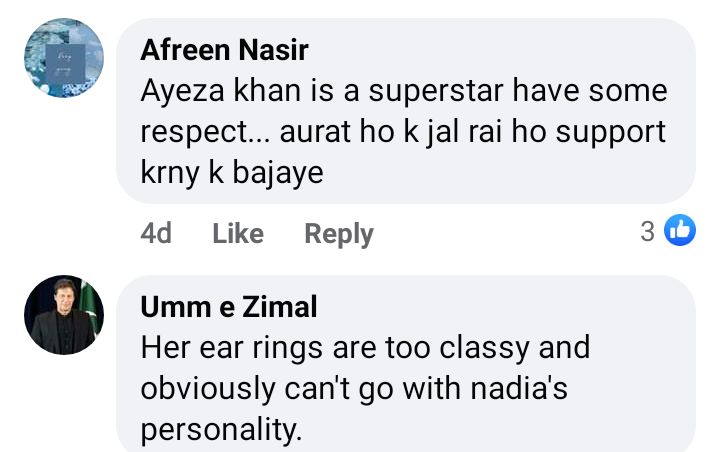Click the 4d comment timestamp
The image size is (720, 452).
[156, 234]
